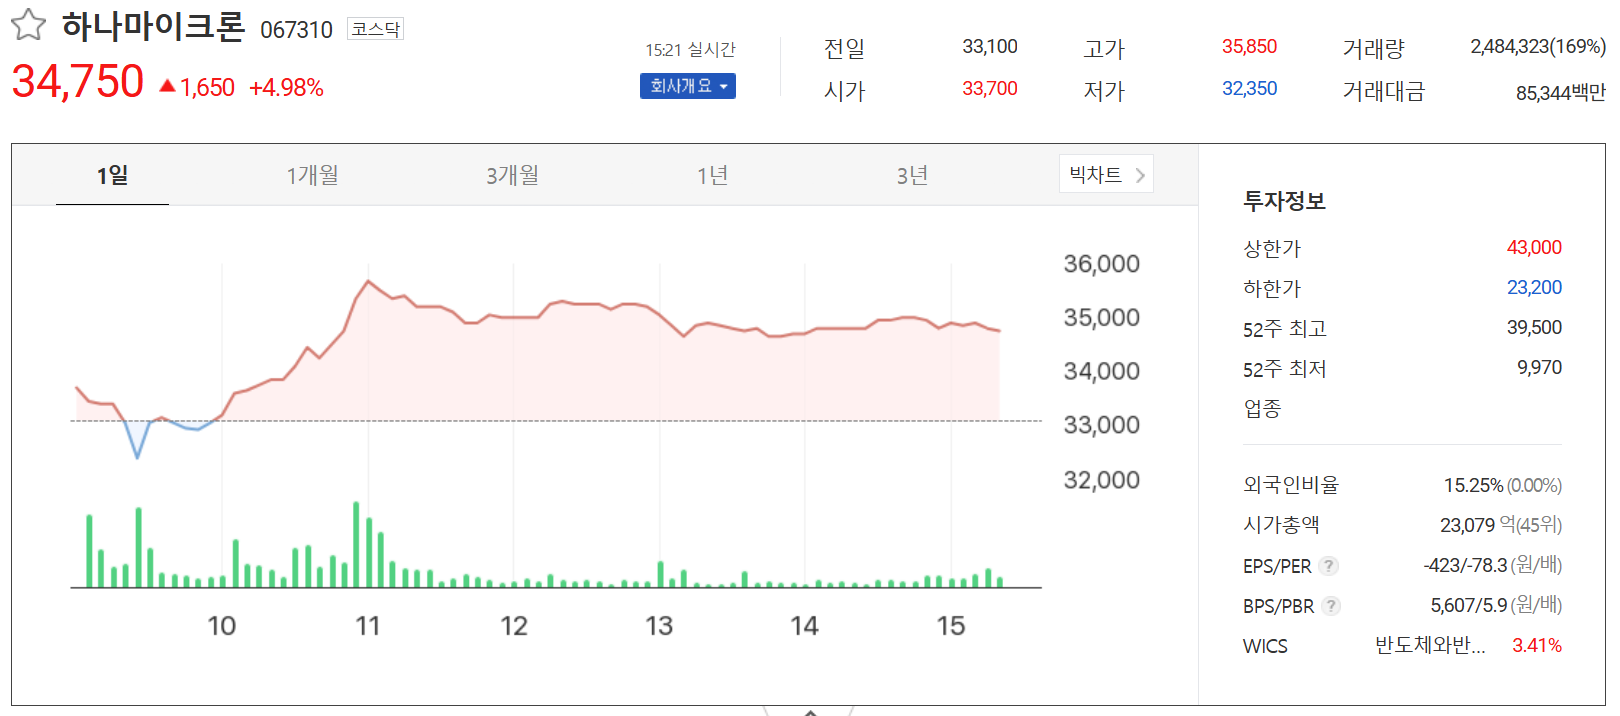The width and height of the screenshot is (1620, 716).
Task: Click the 15:21 실시간 timestamp
Action: 690,50
